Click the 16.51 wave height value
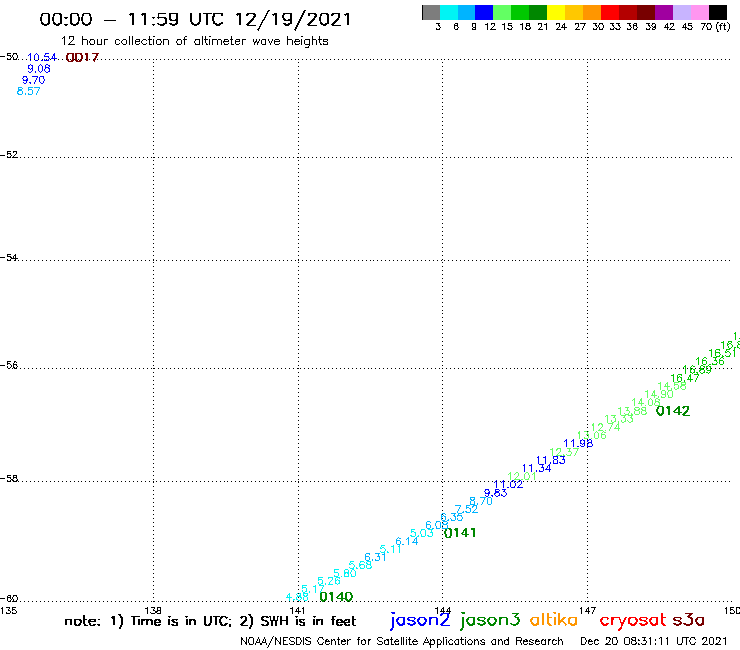Screen dimensions: 740x650 point(723,354)
